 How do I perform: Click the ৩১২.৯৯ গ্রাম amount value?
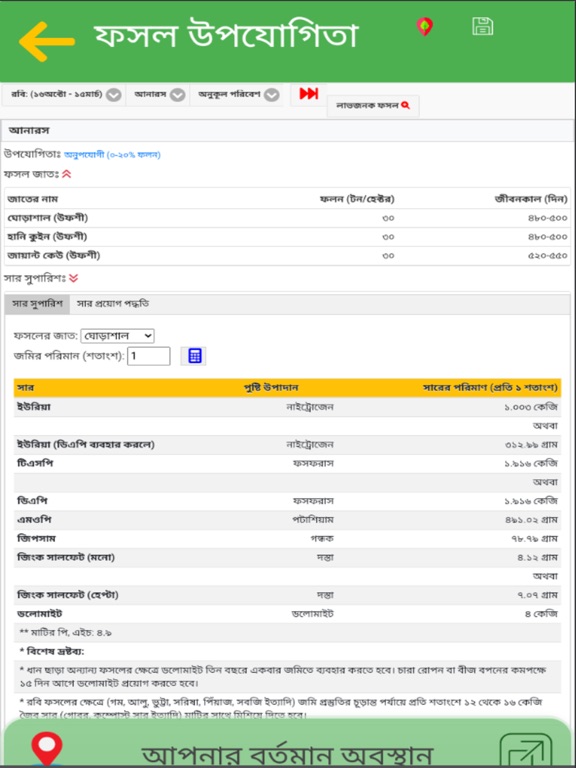[532, 445]
